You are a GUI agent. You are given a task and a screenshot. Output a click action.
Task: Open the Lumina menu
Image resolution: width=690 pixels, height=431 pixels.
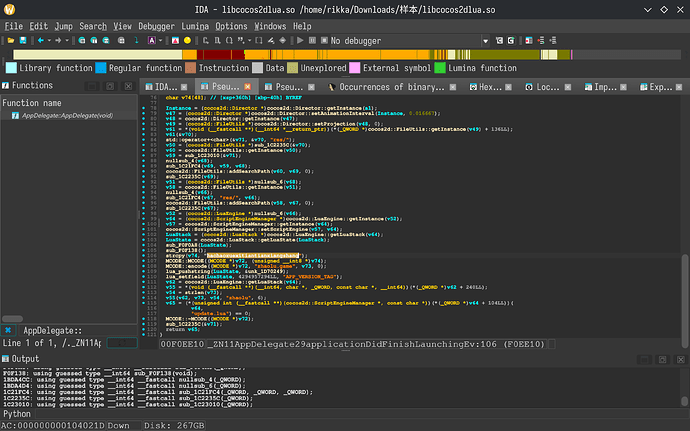click(x=195, y=26)
